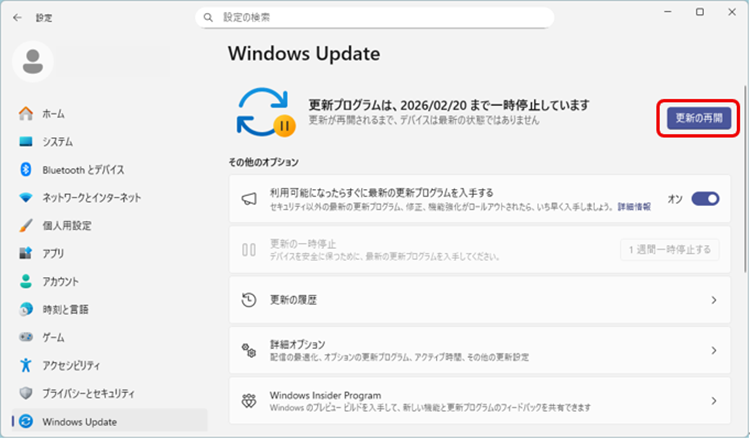The width and height of the screenshot is (750, 439).
Task: Click the Windows Insider Program heart icon
Action: pos(249,400)
